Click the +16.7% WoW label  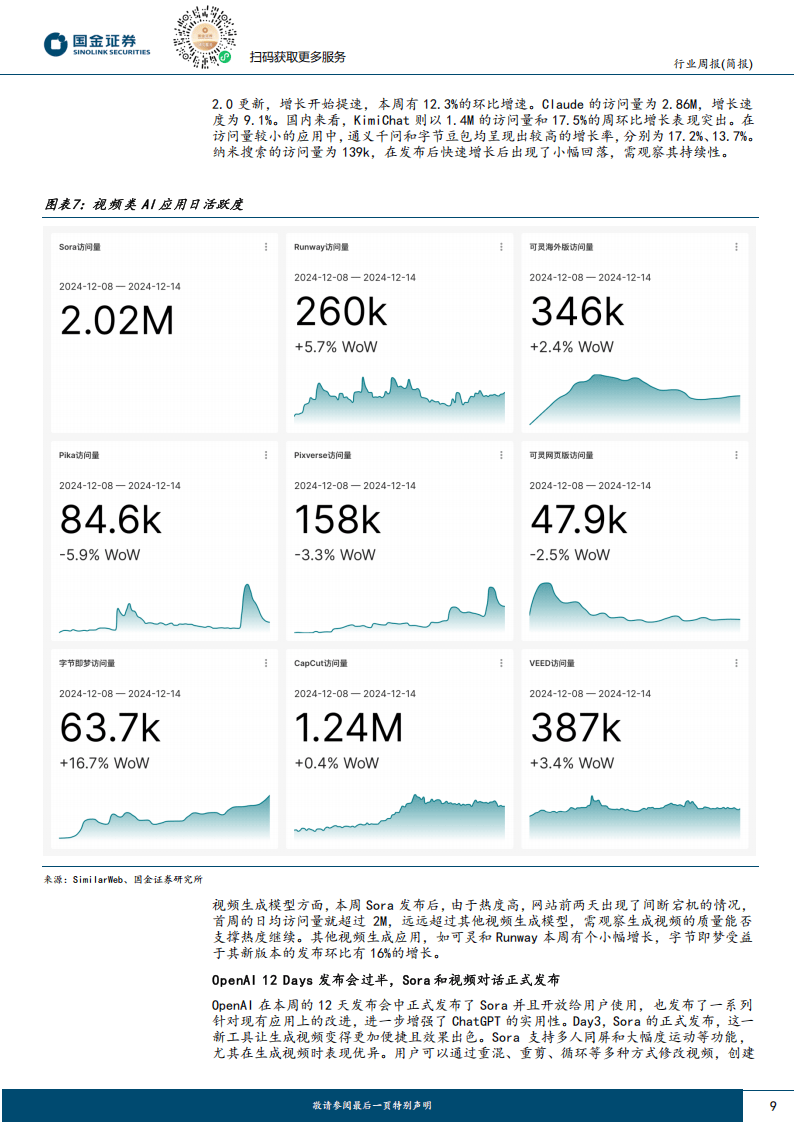[105, 763]
